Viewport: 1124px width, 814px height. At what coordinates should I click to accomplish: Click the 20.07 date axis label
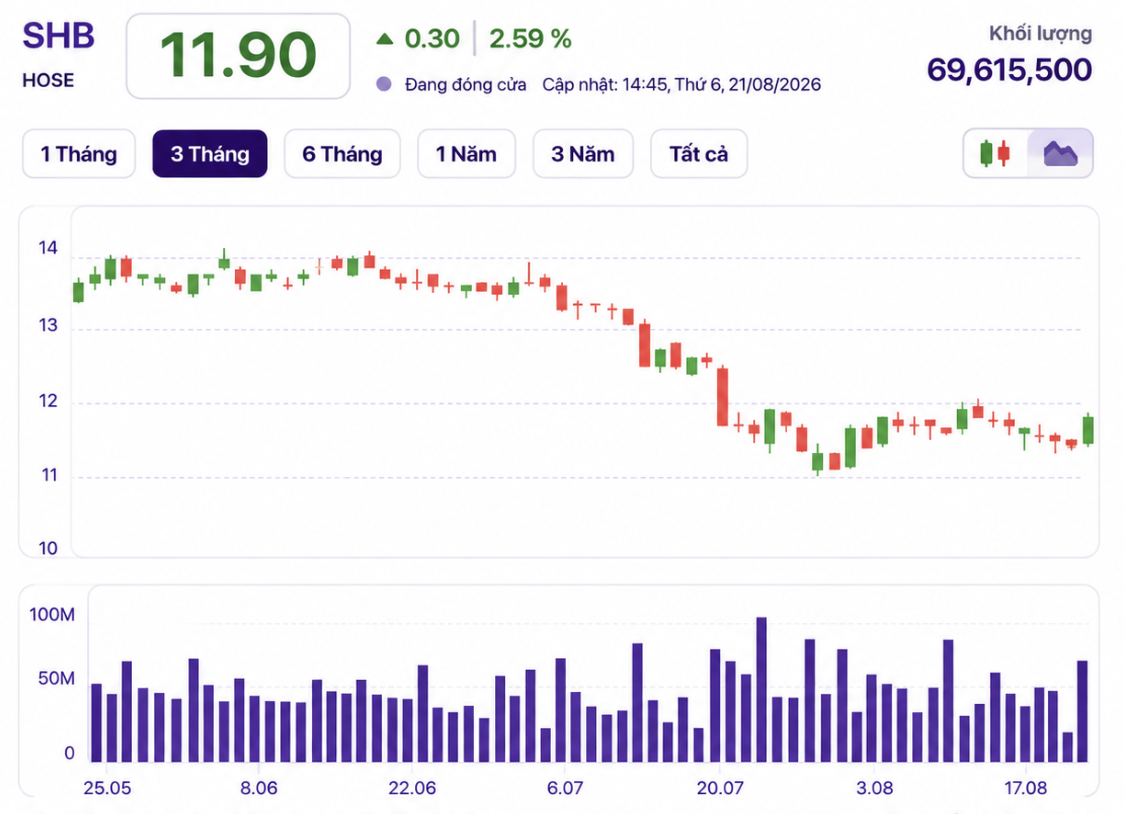[x=720, y=788]
